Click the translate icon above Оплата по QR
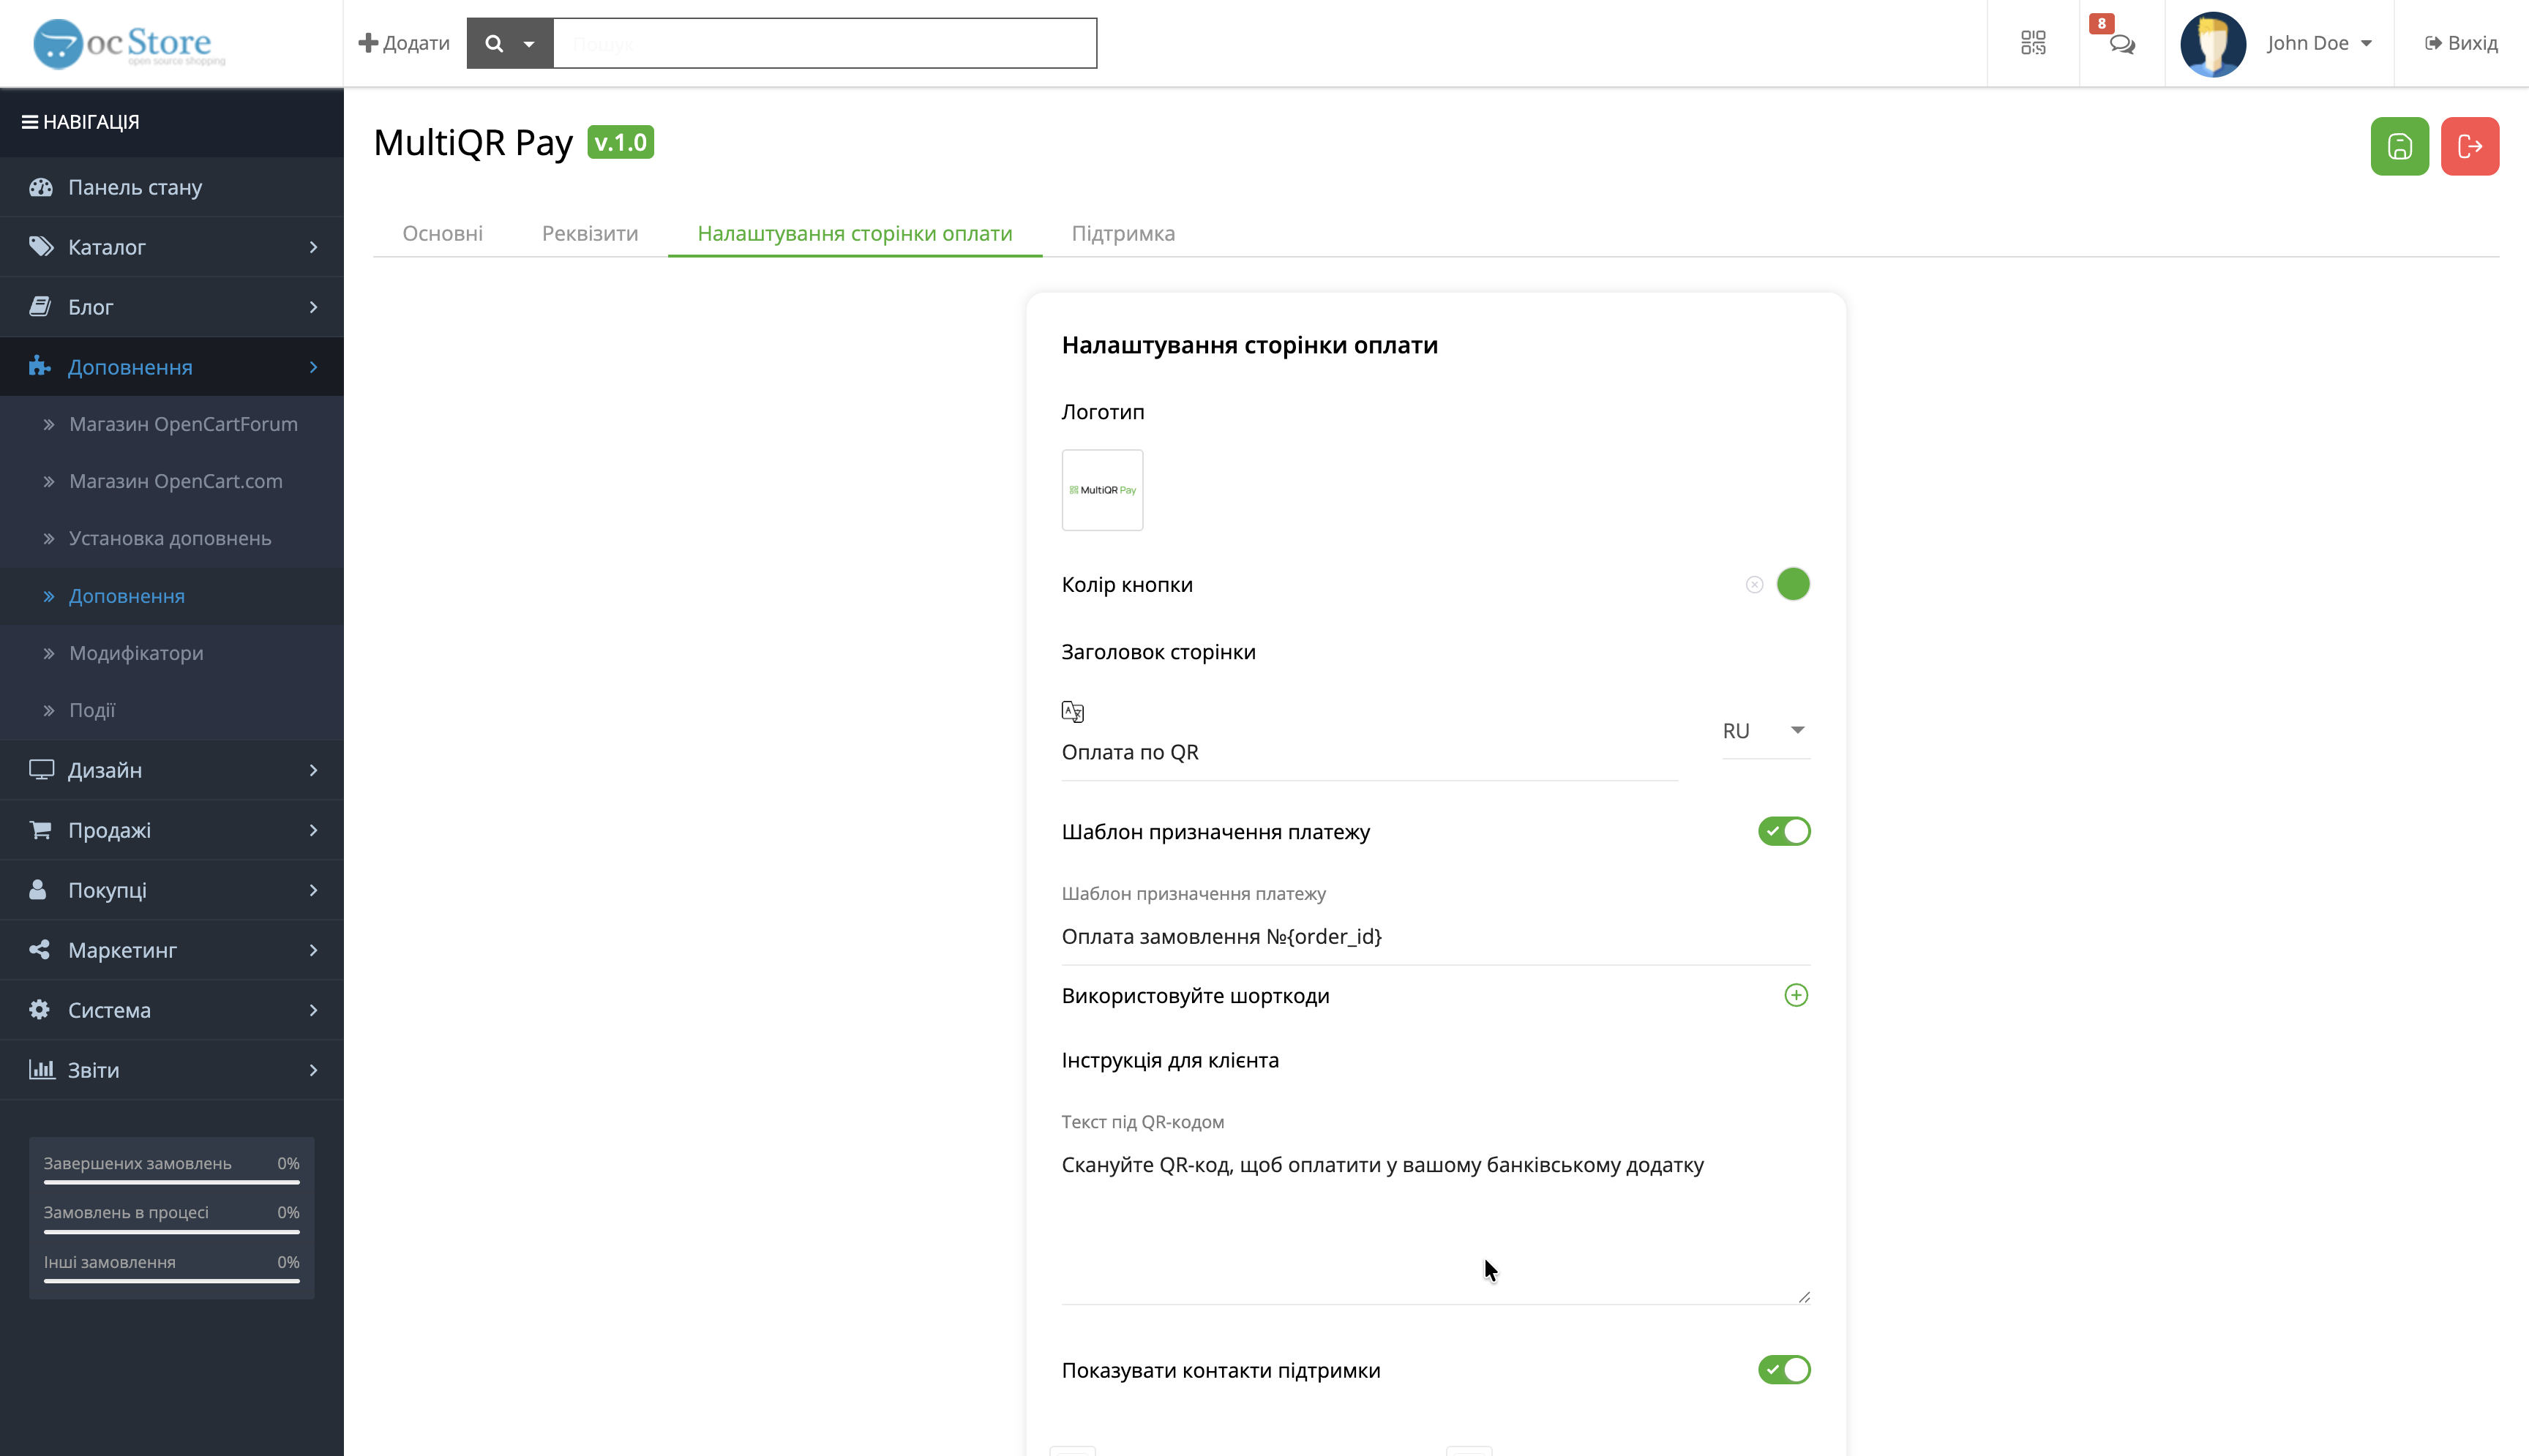Viewport: 2529px width, 1456px height. 1073,711
